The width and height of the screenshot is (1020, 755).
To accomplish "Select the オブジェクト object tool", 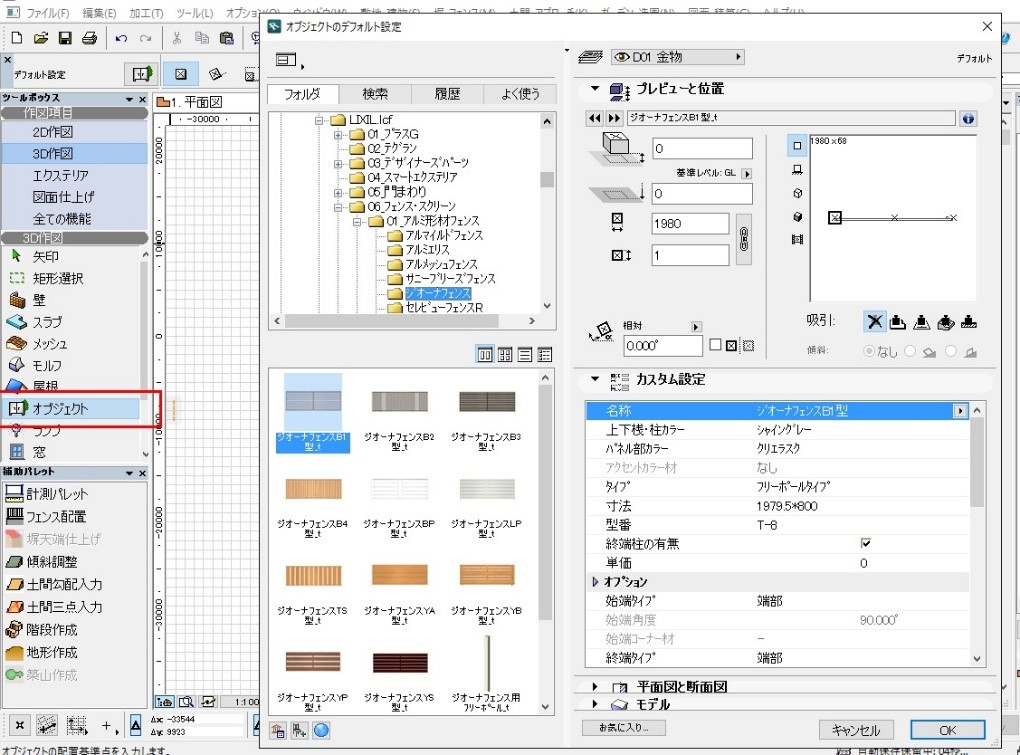I will click(x=70, y=408).
